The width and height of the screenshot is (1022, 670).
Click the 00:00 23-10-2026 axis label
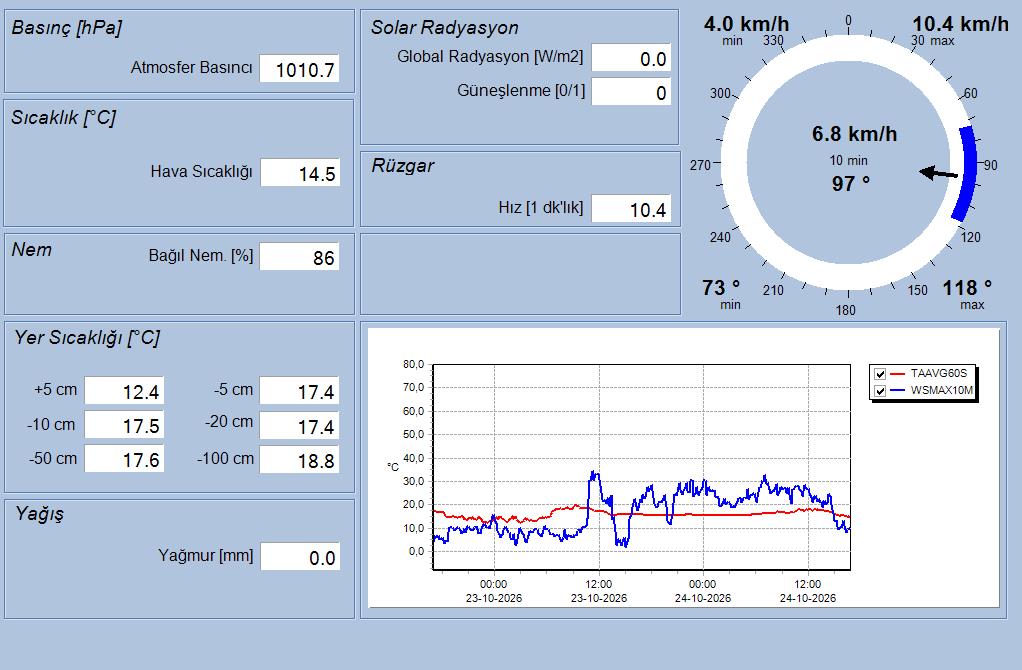pos(493,591)
